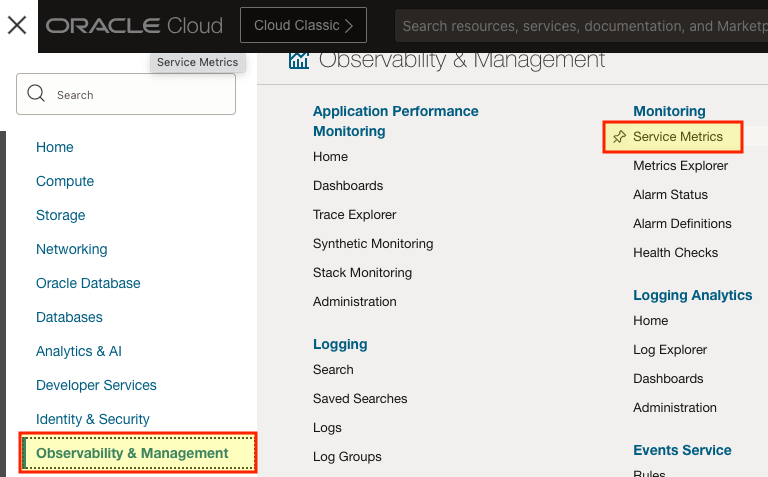Viewport: 768px width, 477px height.
Task: Open Metrics Explorer link
Action: (680, 166)
